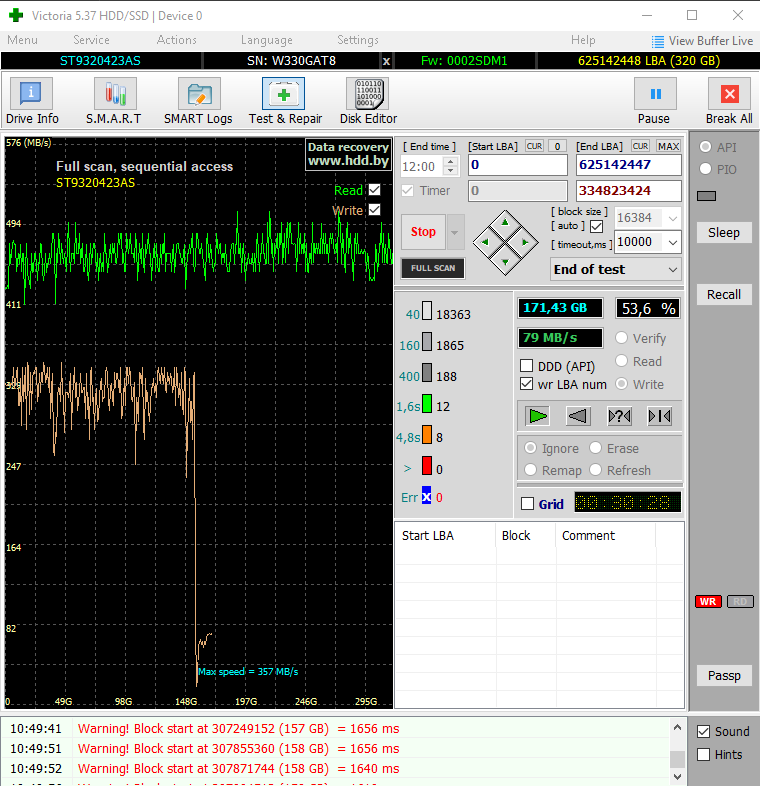
Task: Click the Stop button
Action: click(x=423, y=232)
